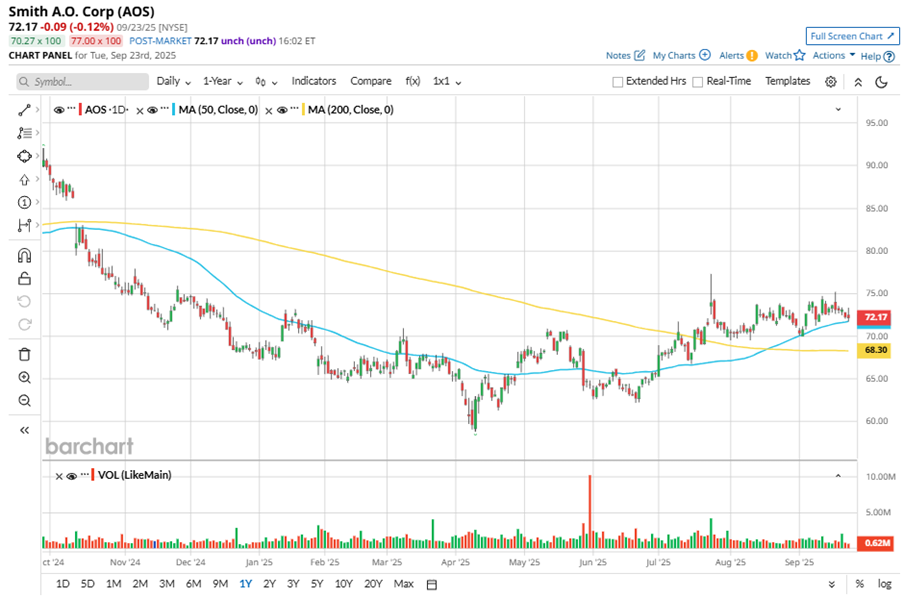The image size is (903, 598).
Task: Select the 20Y range tab
Action: tap(373, 584)
